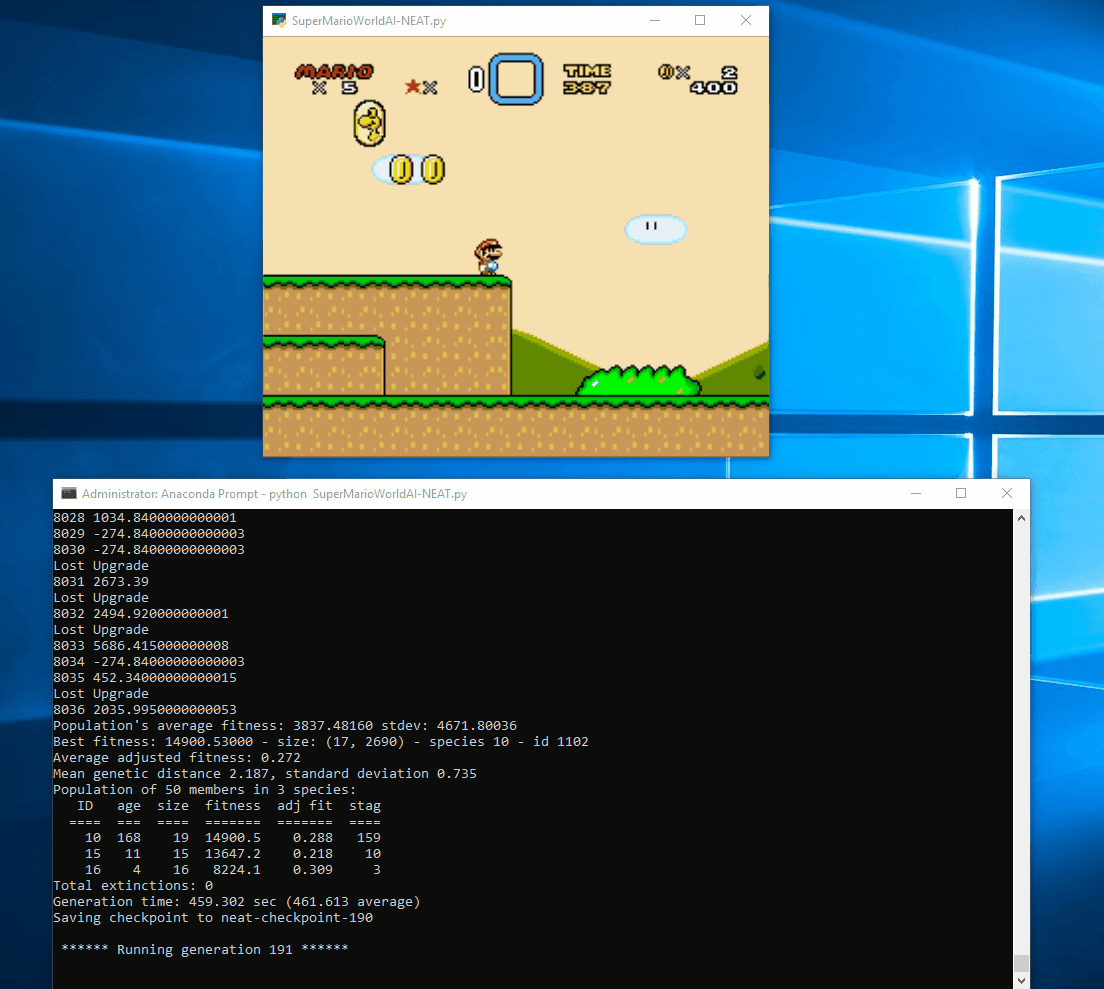Click the left gold coin on the cloud
The height and width of the screenshot is (989, 1104).
(x=401, y=170)
